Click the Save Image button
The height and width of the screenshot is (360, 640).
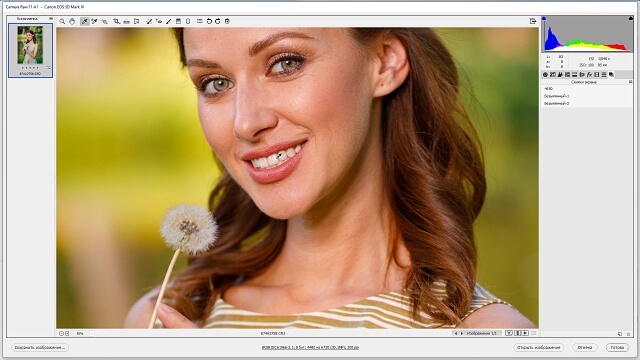[x=40, y=347]
